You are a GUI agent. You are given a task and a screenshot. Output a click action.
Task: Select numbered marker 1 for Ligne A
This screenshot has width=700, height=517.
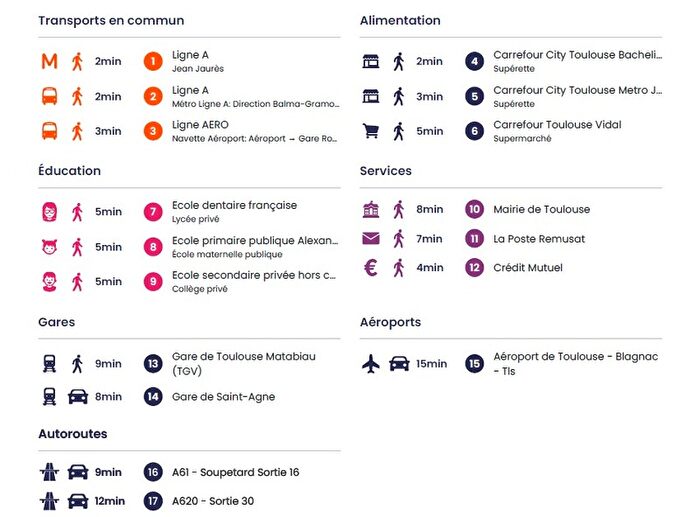pyautogui.click(x=153, y=62)
